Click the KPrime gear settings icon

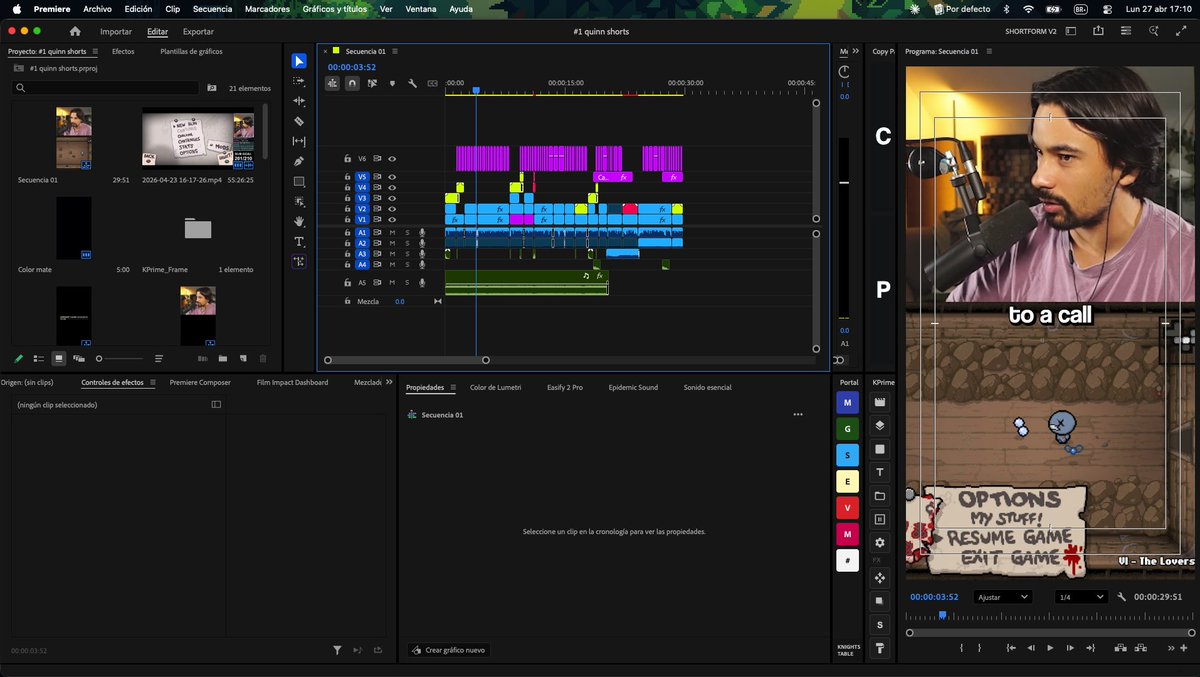click(x=880, y=542)
